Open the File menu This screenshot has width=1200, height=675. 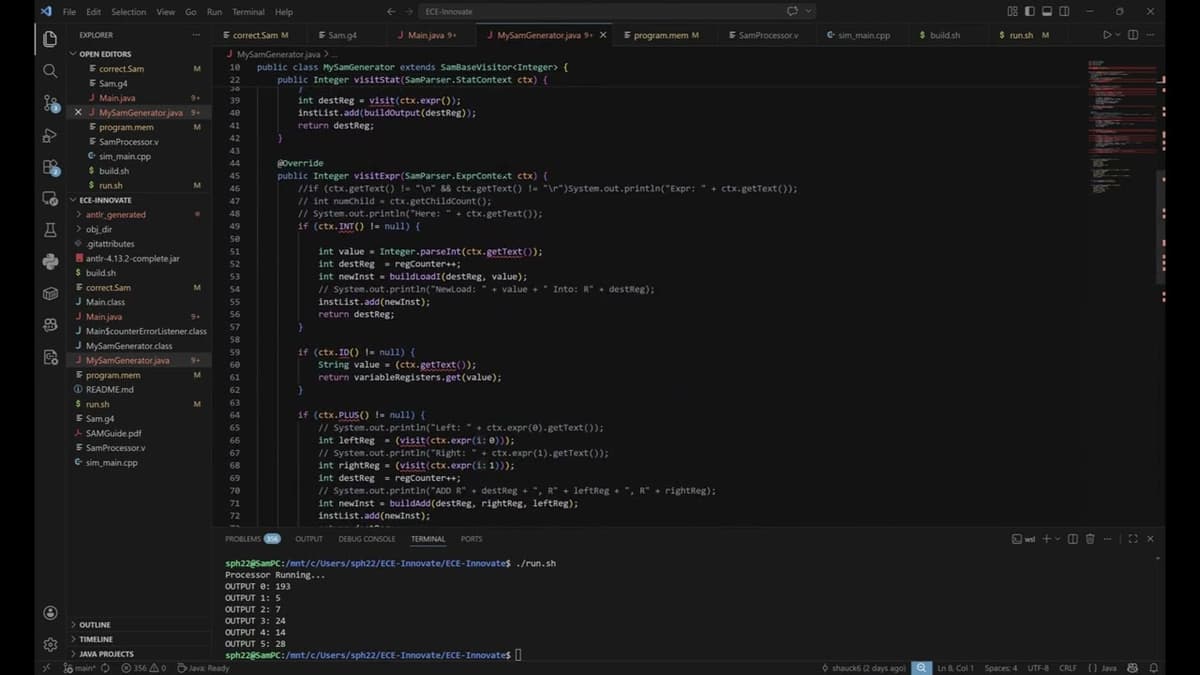pos(69,11)
